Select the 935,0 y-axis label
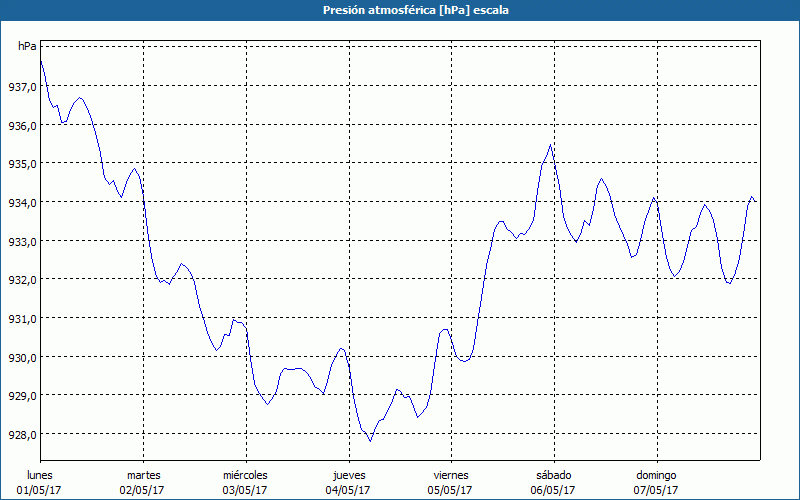 point(21,164)
